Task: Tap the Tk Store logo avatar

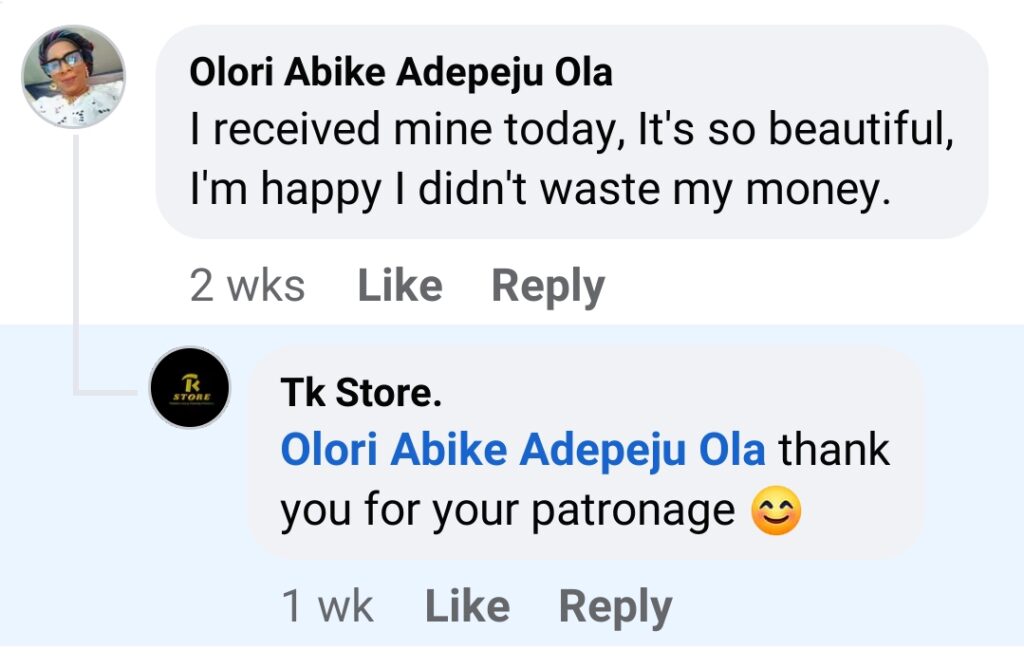Action: coord(190,388)
